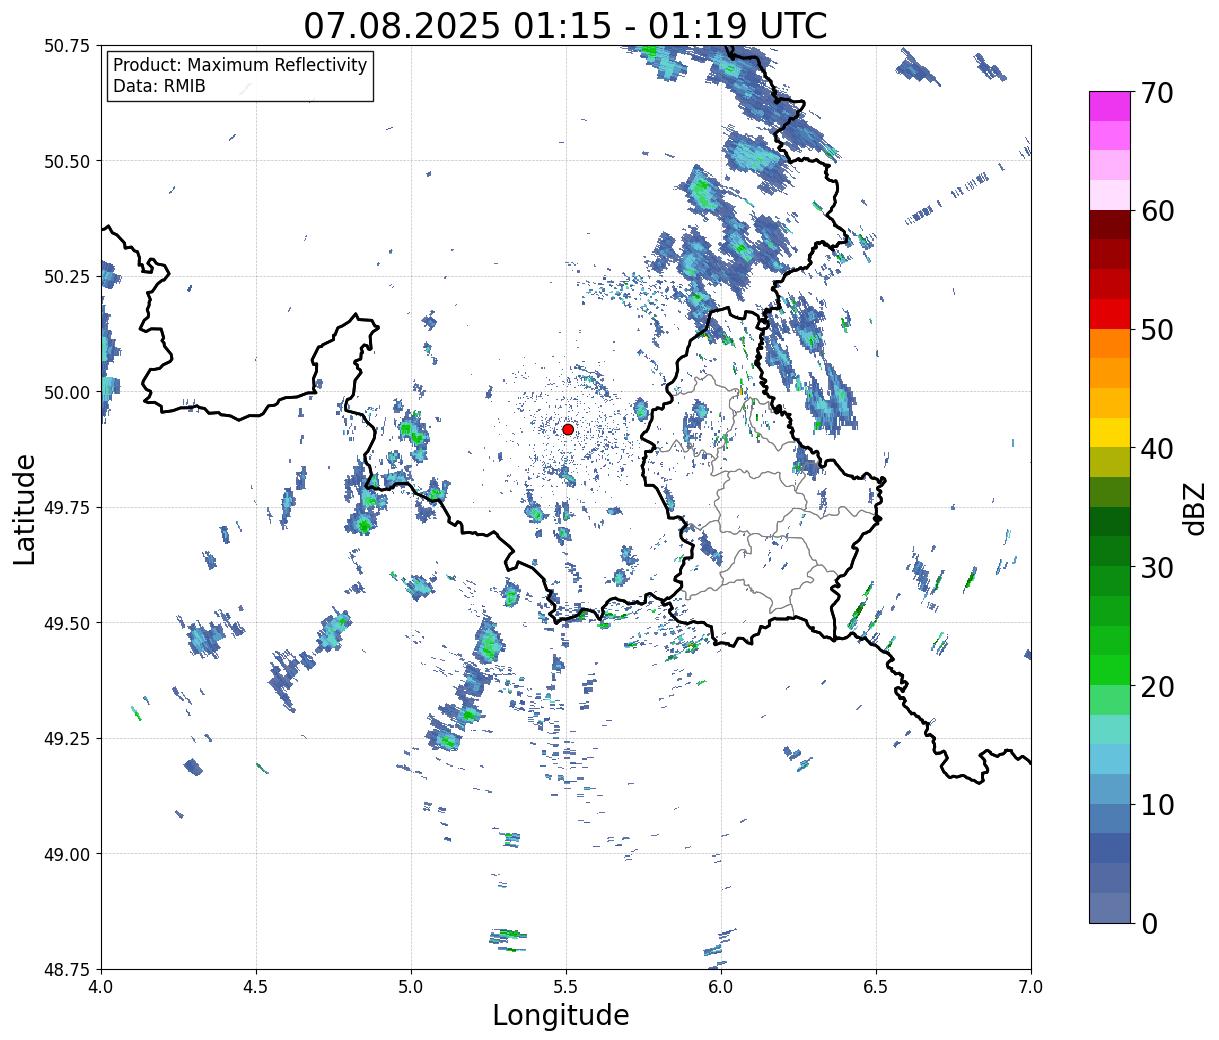Click the y-axis tick label 49.50
Viewport: 1219px width, 1040px height.
(x=67, y=623)
